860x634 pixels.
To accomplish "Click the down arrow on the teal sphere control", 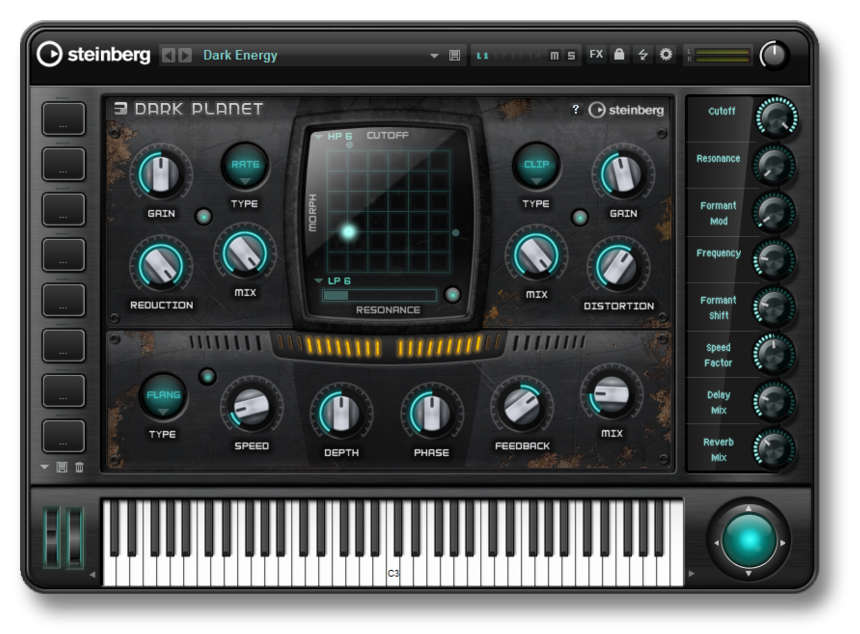I will (x=749, y=573).
